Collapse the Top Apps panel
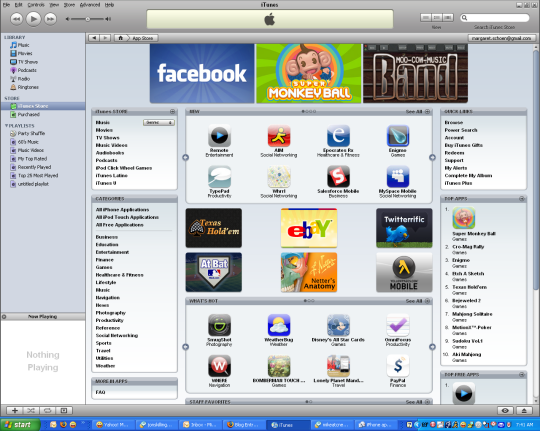Screen dimensions: 540x431 pyautogui.click(x=522, y=199)
